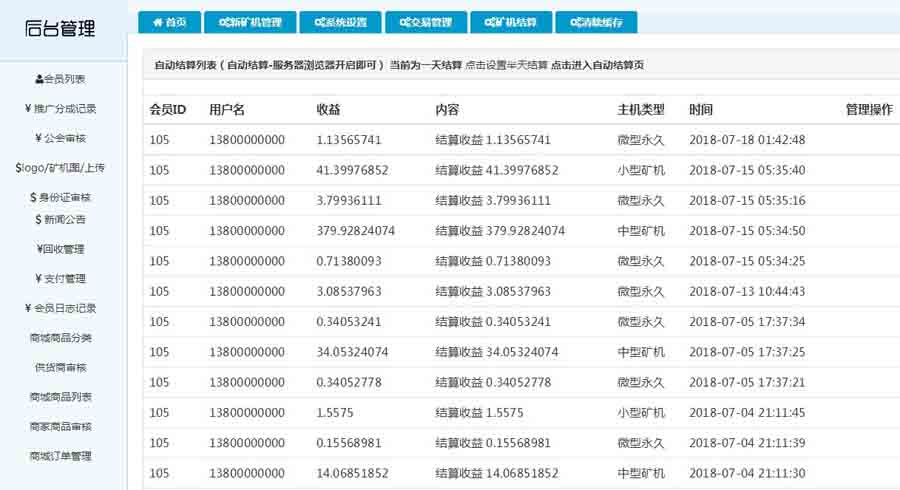Open 公会审核 in the sidebar

63,138
